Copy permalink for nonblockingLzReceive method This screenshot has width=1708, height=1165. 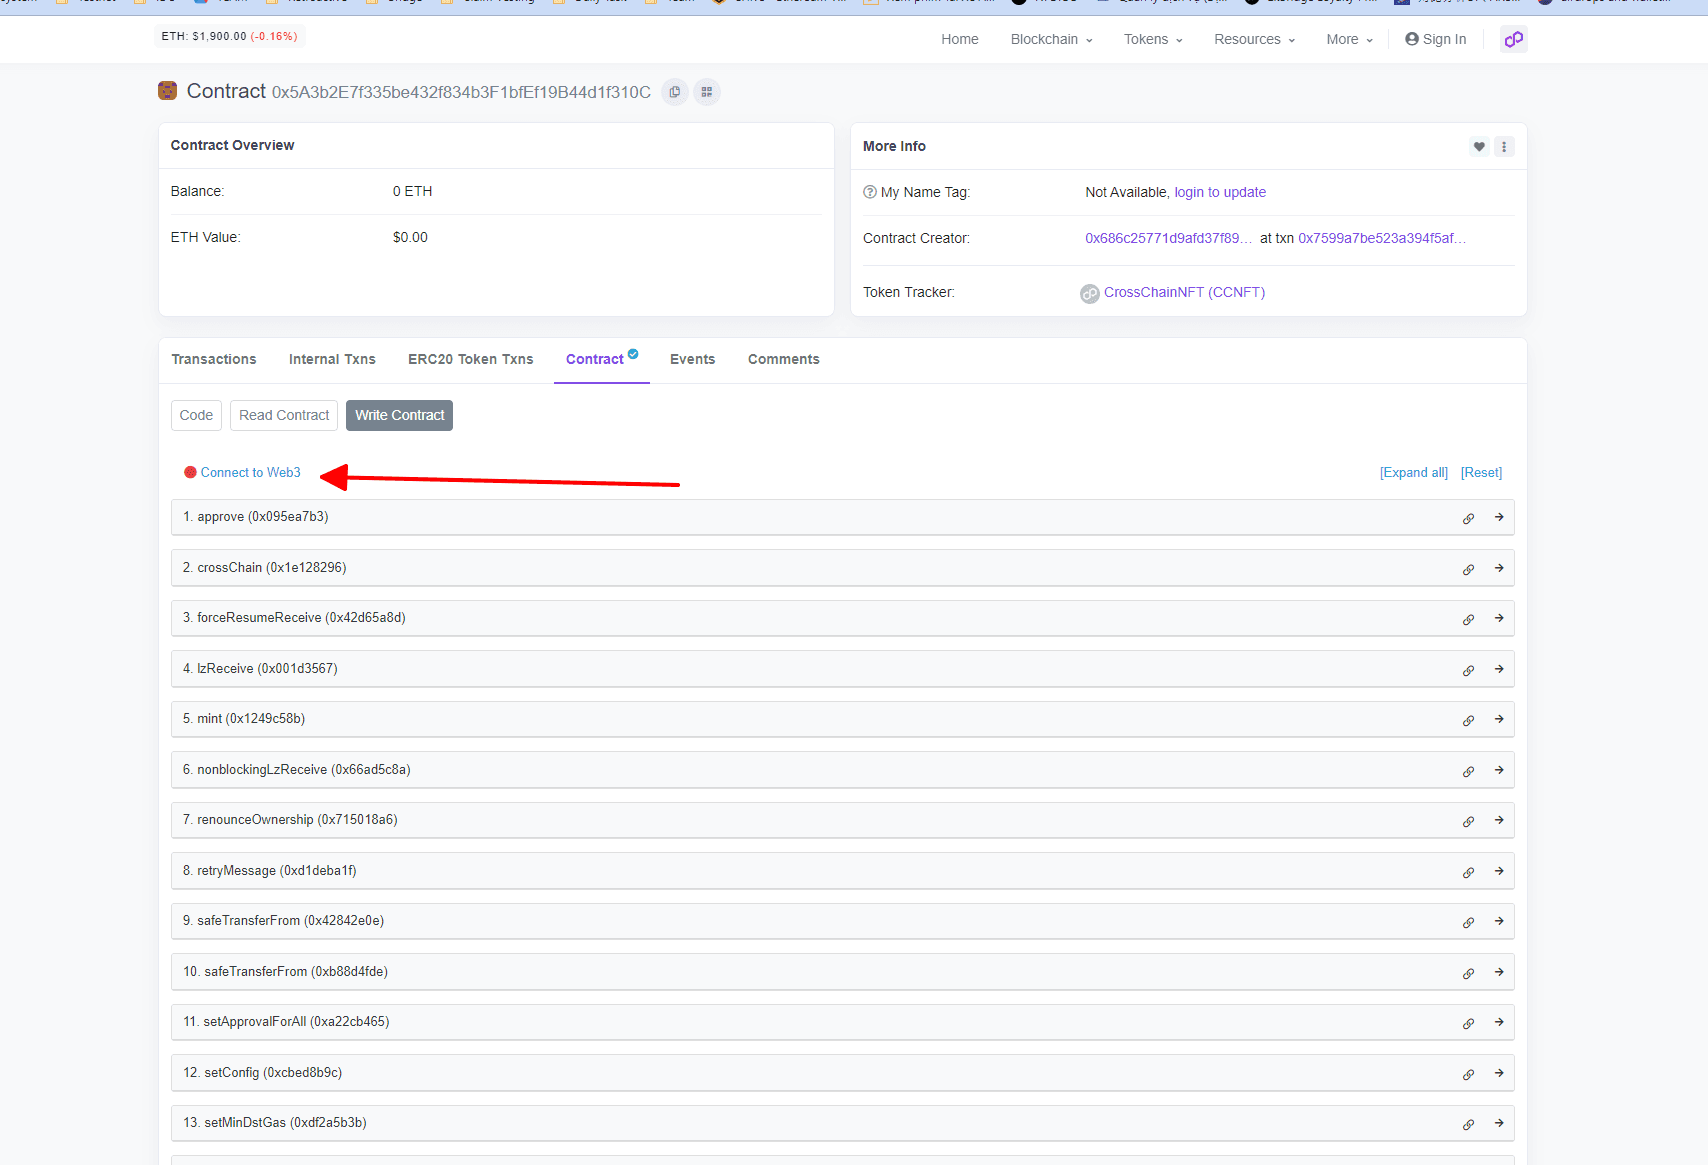[x=1468, y=771]
